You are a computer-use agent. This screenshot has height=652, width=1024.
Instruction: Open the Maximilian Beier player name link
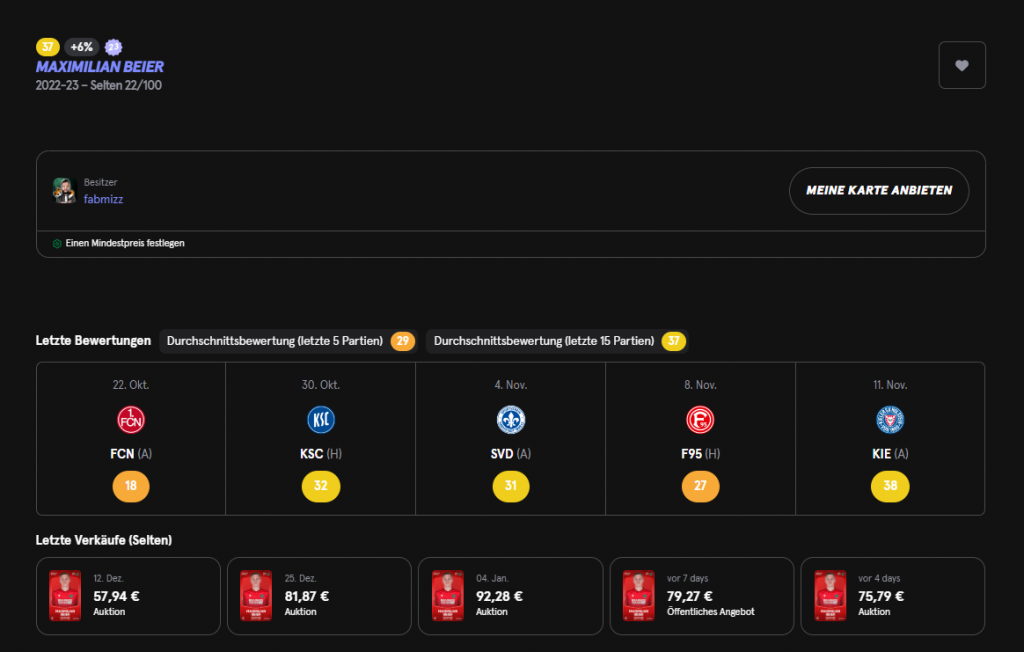[99, 67]
